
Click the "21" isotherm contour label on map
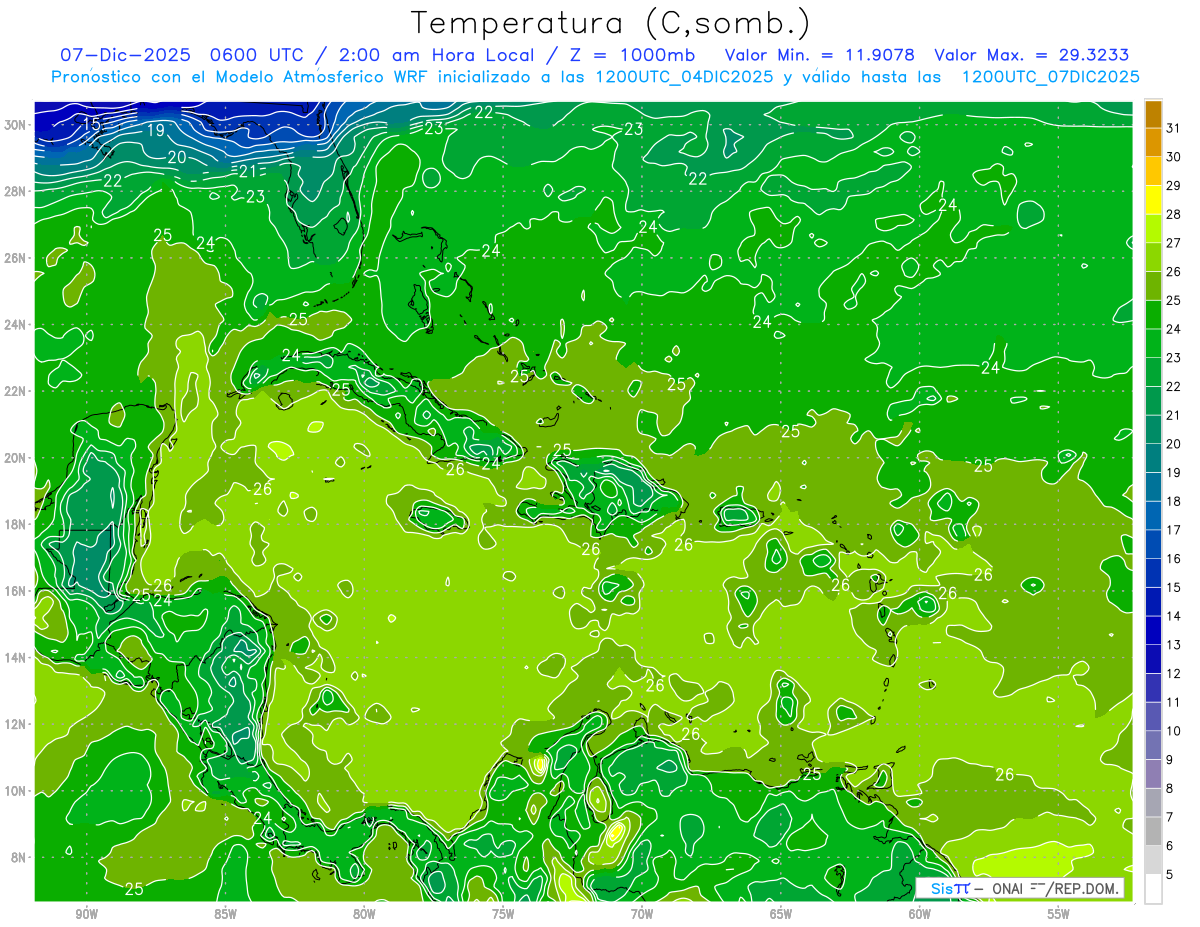248,171
